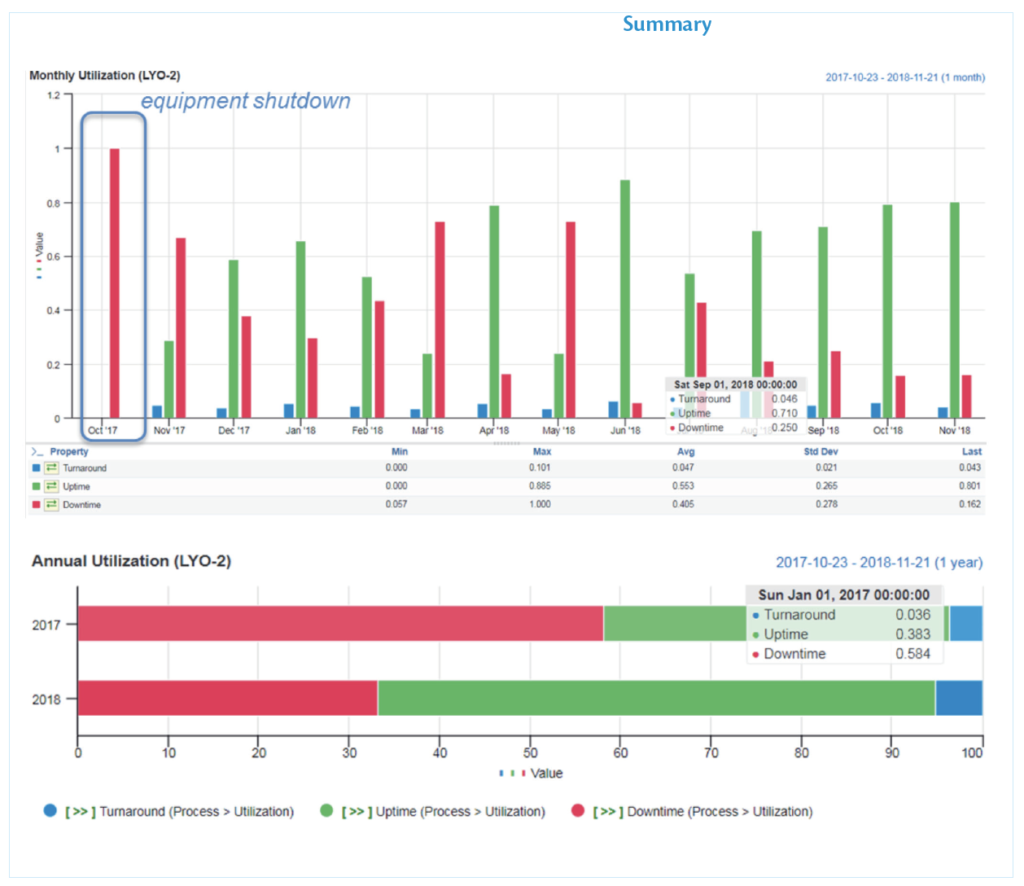Click the tall green Jun '18 uptime bar
Image resolution: width=1024 pixels, height=886 pixels.
point(625,298)
